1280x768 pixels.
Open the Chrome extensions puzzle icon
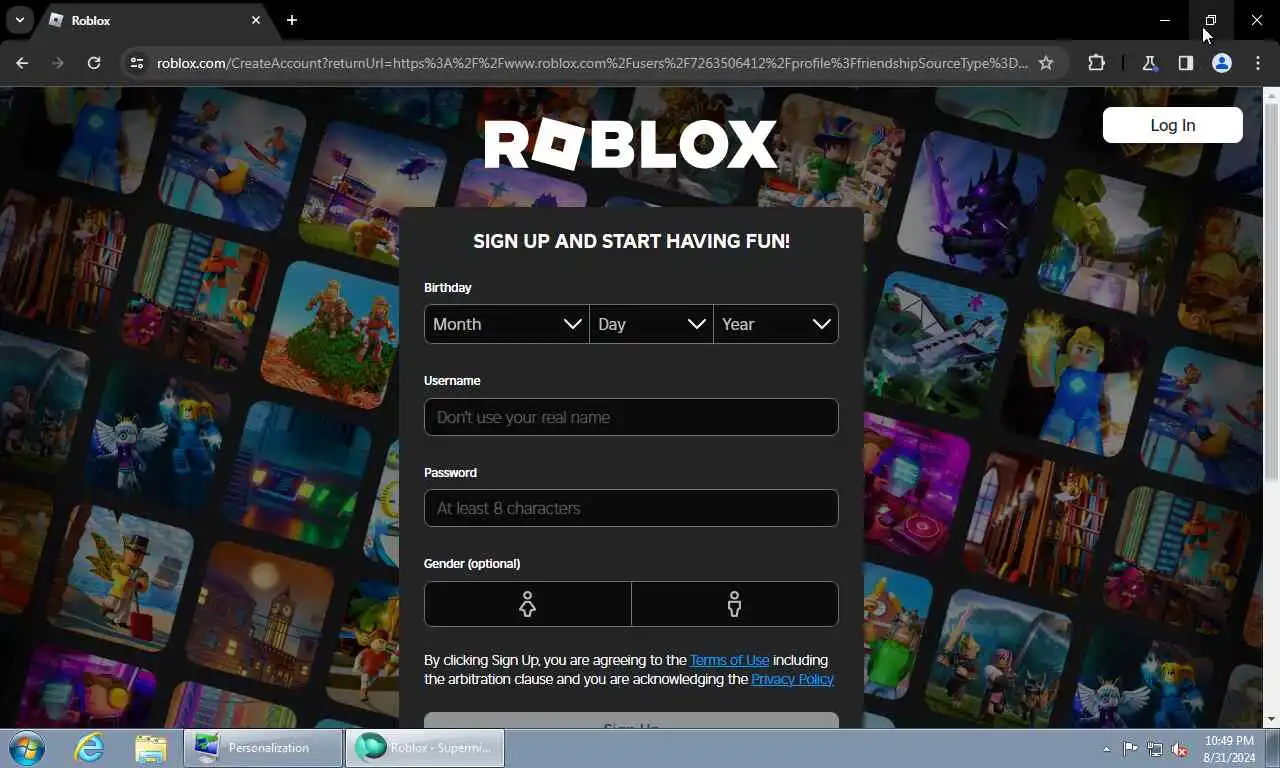click(x=1097, y=63)
